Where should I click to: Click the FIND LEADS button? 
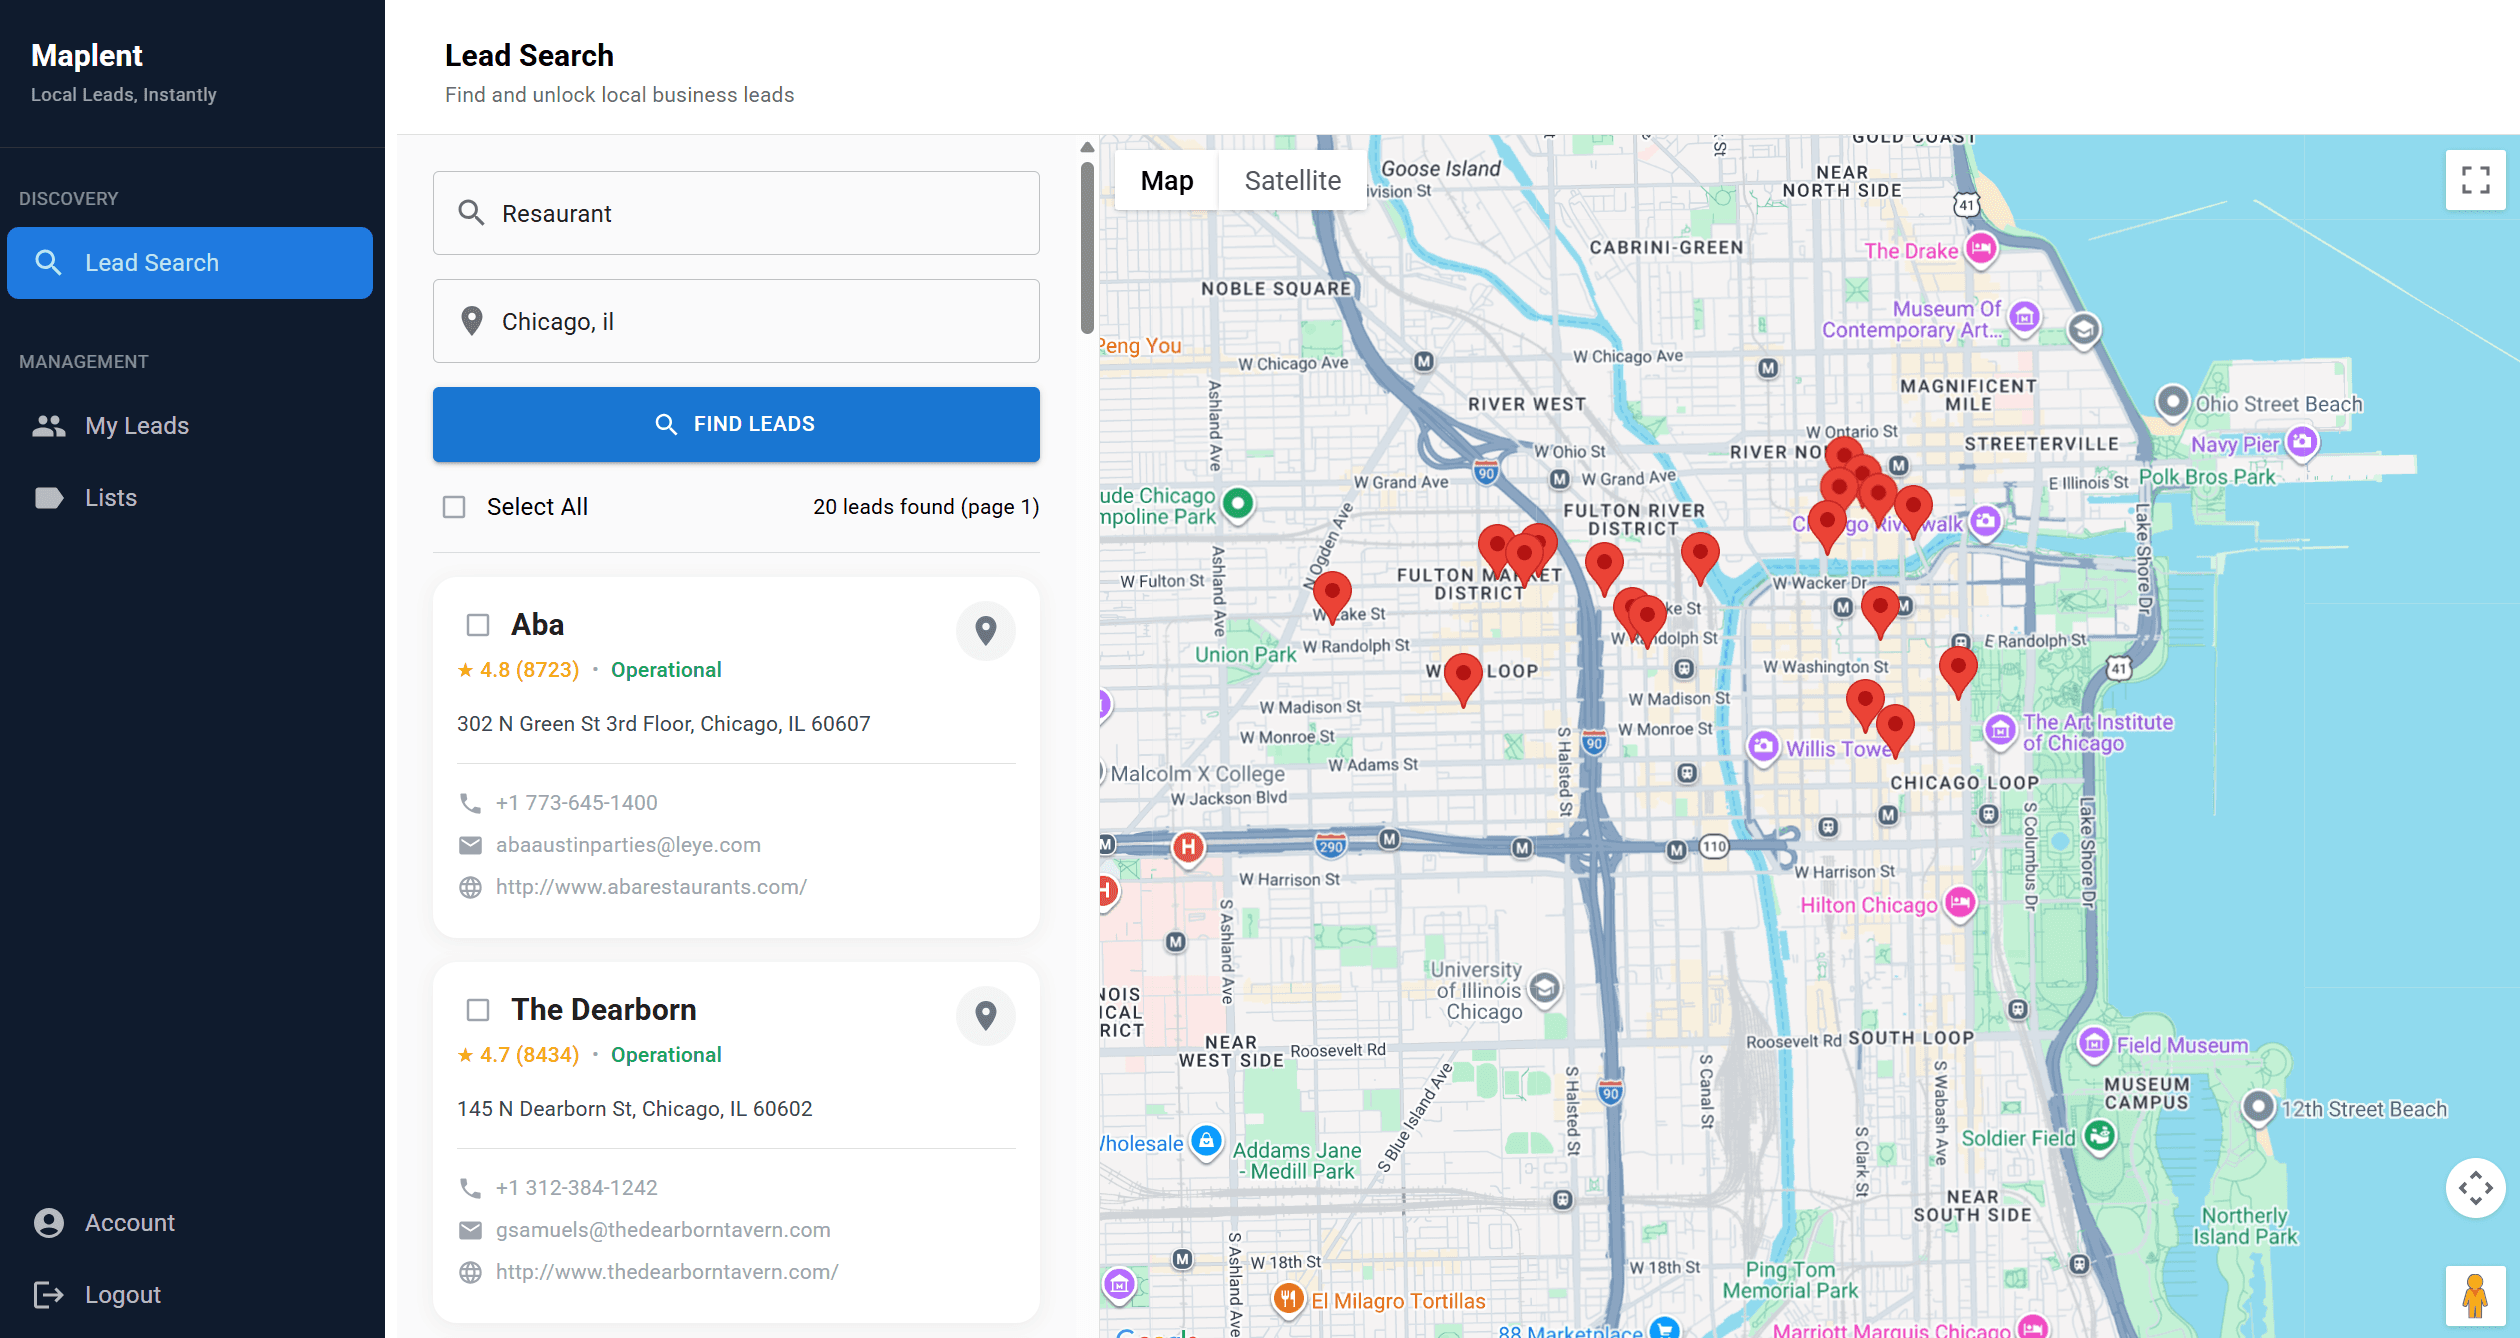(x=736, y=423)
